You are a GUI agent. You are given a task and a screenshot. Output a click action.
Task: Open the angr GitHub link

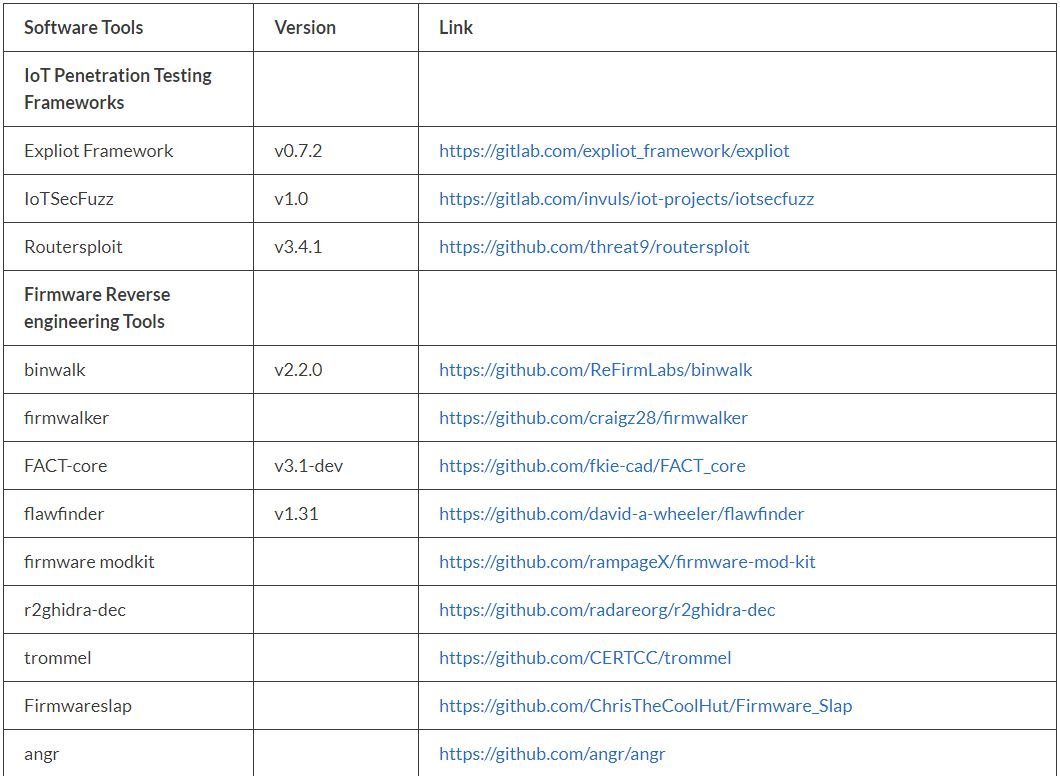pos(552,754)
